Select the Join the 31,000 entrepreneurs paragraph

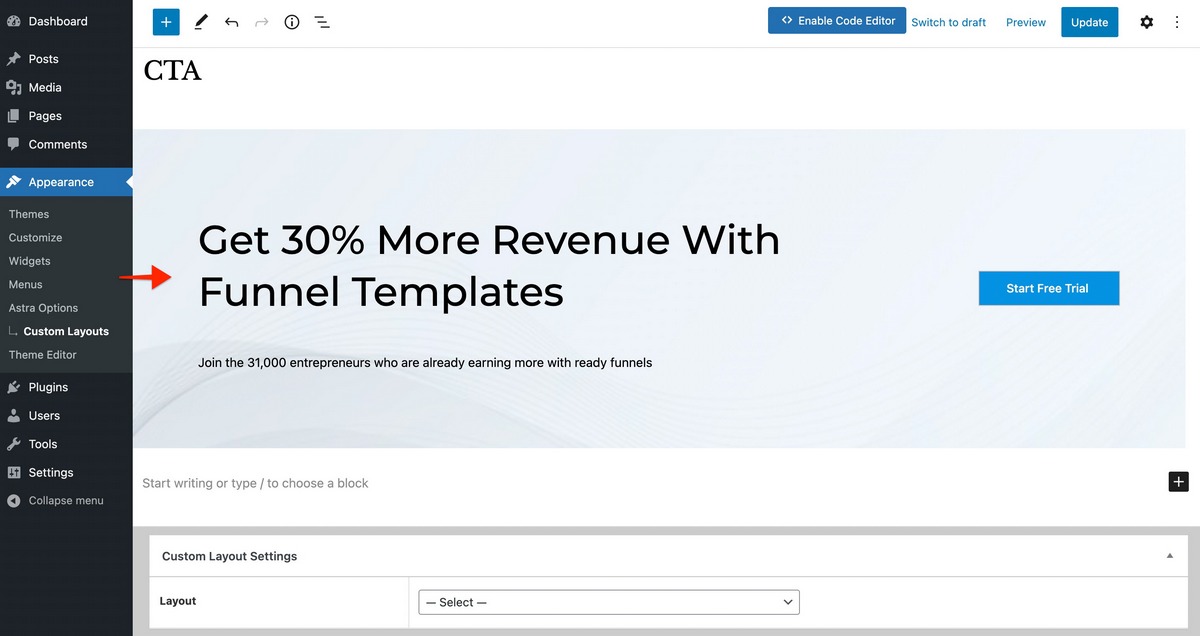point(425,362)
